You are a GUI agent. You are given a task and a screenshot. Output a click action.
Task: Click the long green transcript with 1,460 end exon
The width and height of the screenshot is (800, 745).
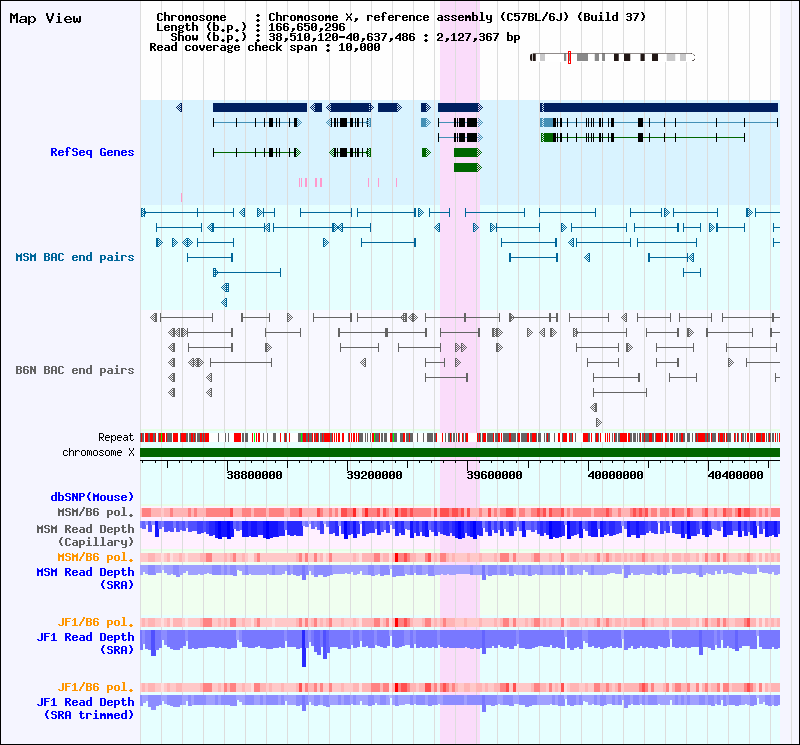click(x=643, y=137)
